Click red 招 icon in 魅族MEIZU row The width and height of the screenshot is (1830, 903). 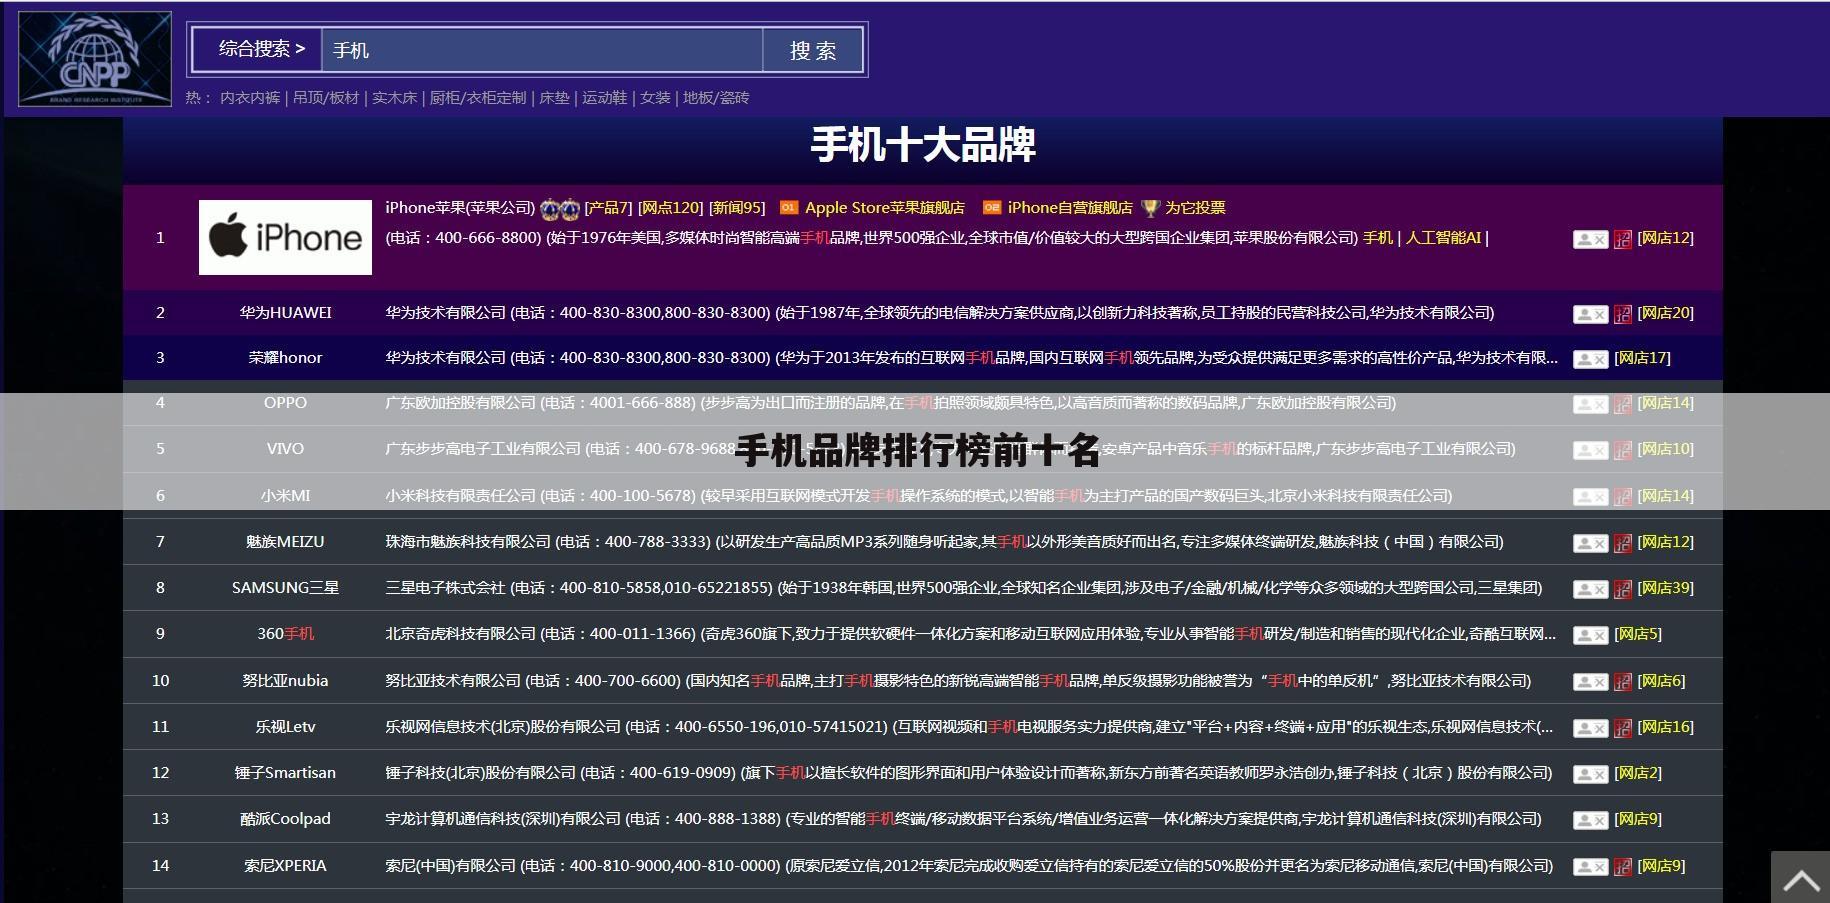1622,543
